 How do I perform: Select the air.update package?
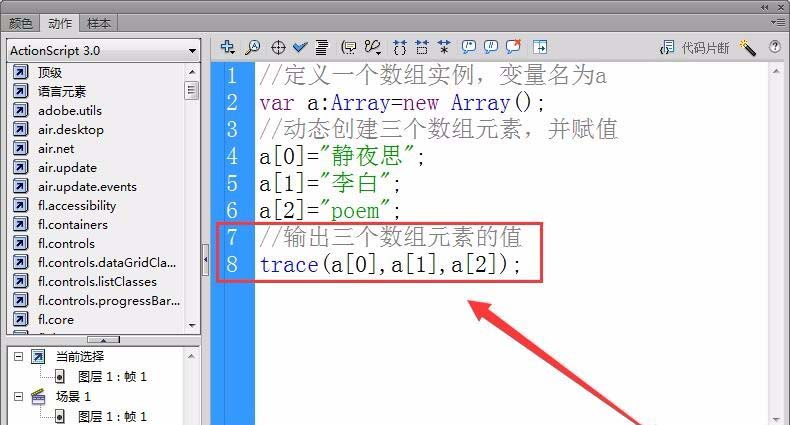click(x=67, y=168)
